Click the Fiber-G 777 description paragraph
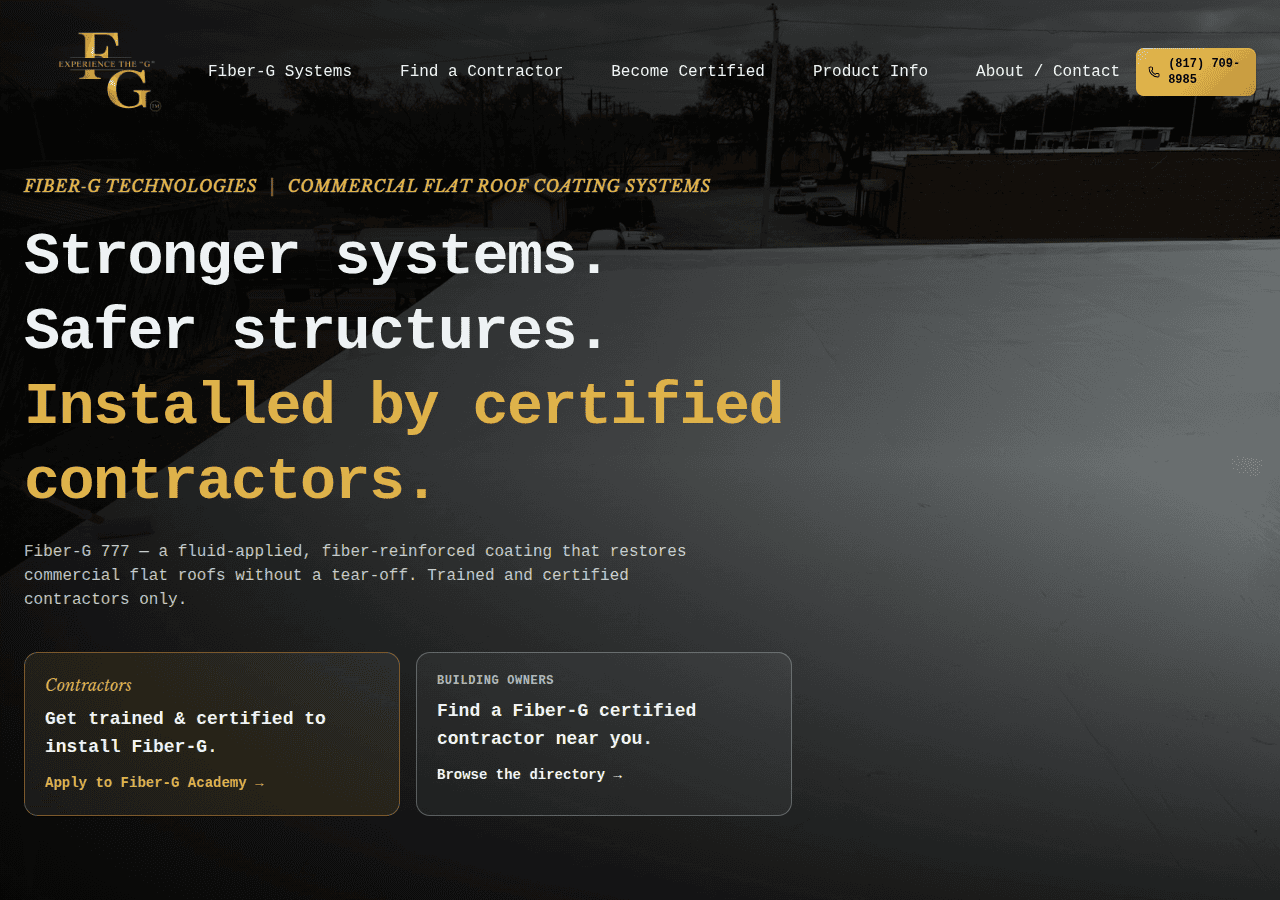The width and height of the screenshot is (1280, 900). (x=355, y=575)
